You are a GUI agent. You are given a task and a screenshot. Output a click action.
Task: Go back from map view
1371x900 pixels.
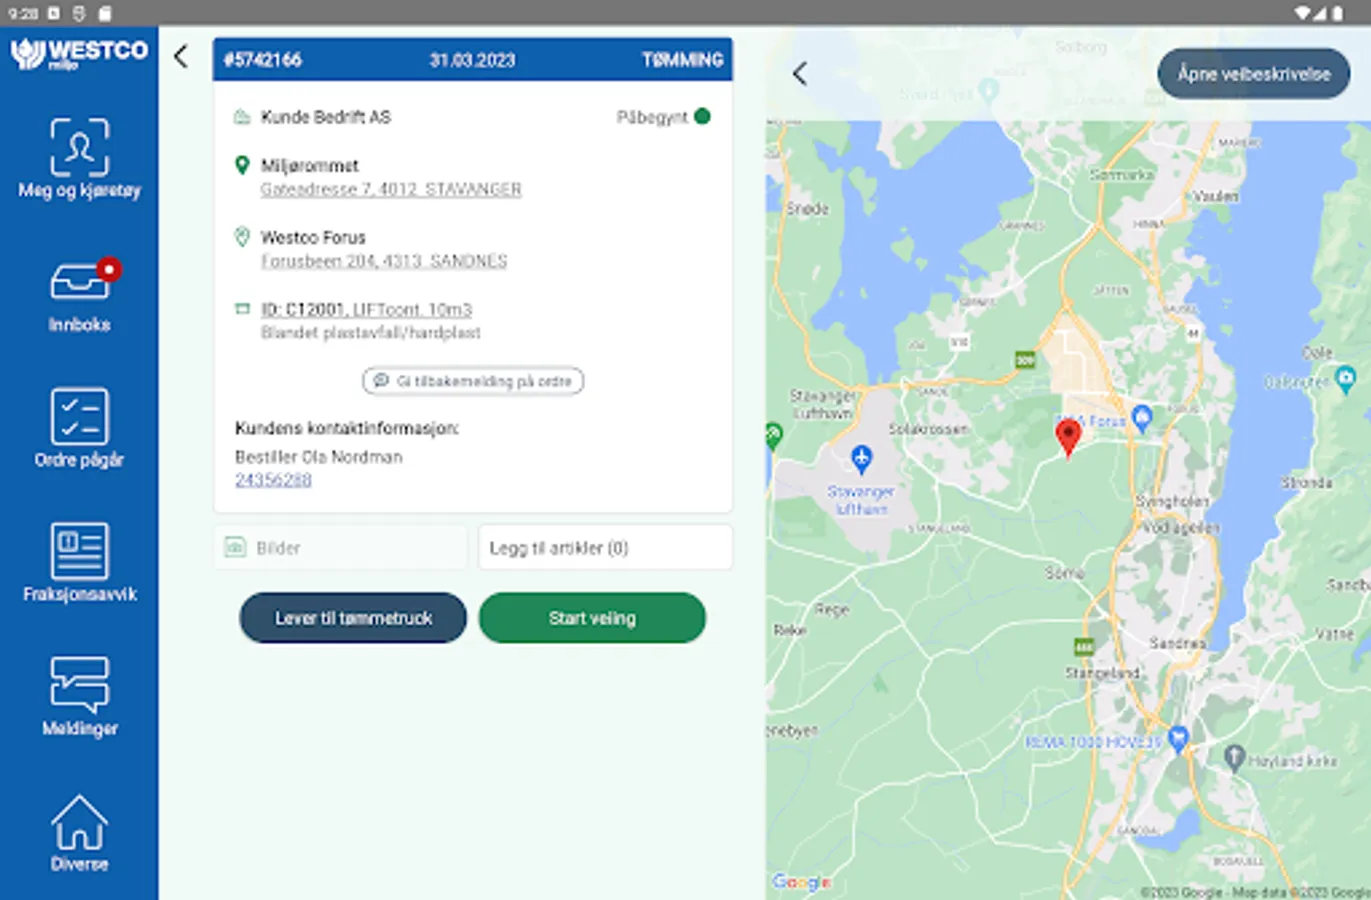(x=800, y=73)
